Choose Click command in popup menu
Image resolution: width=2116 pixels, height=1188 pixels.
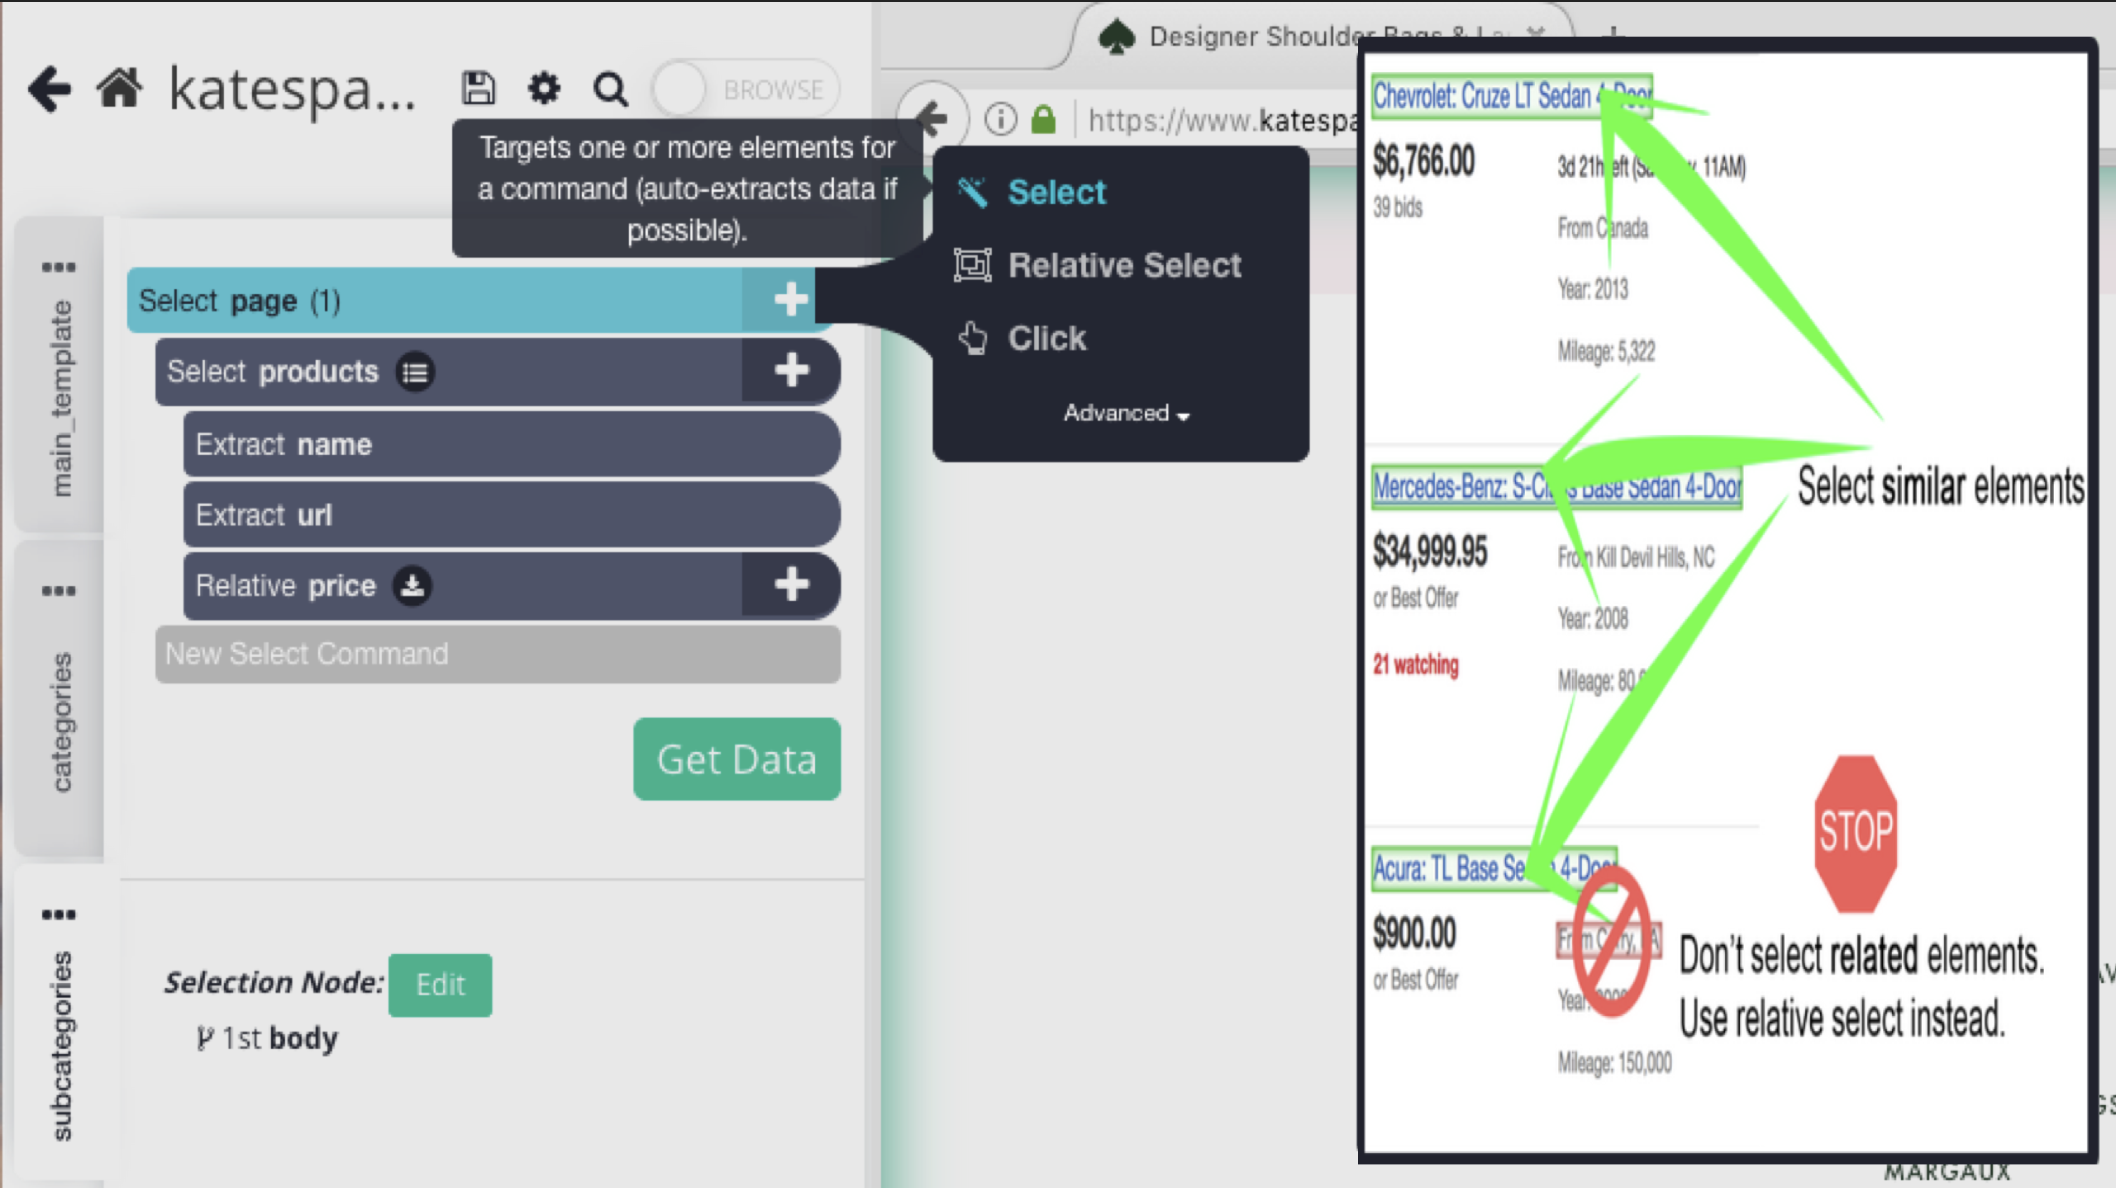tap(1046, 338)
